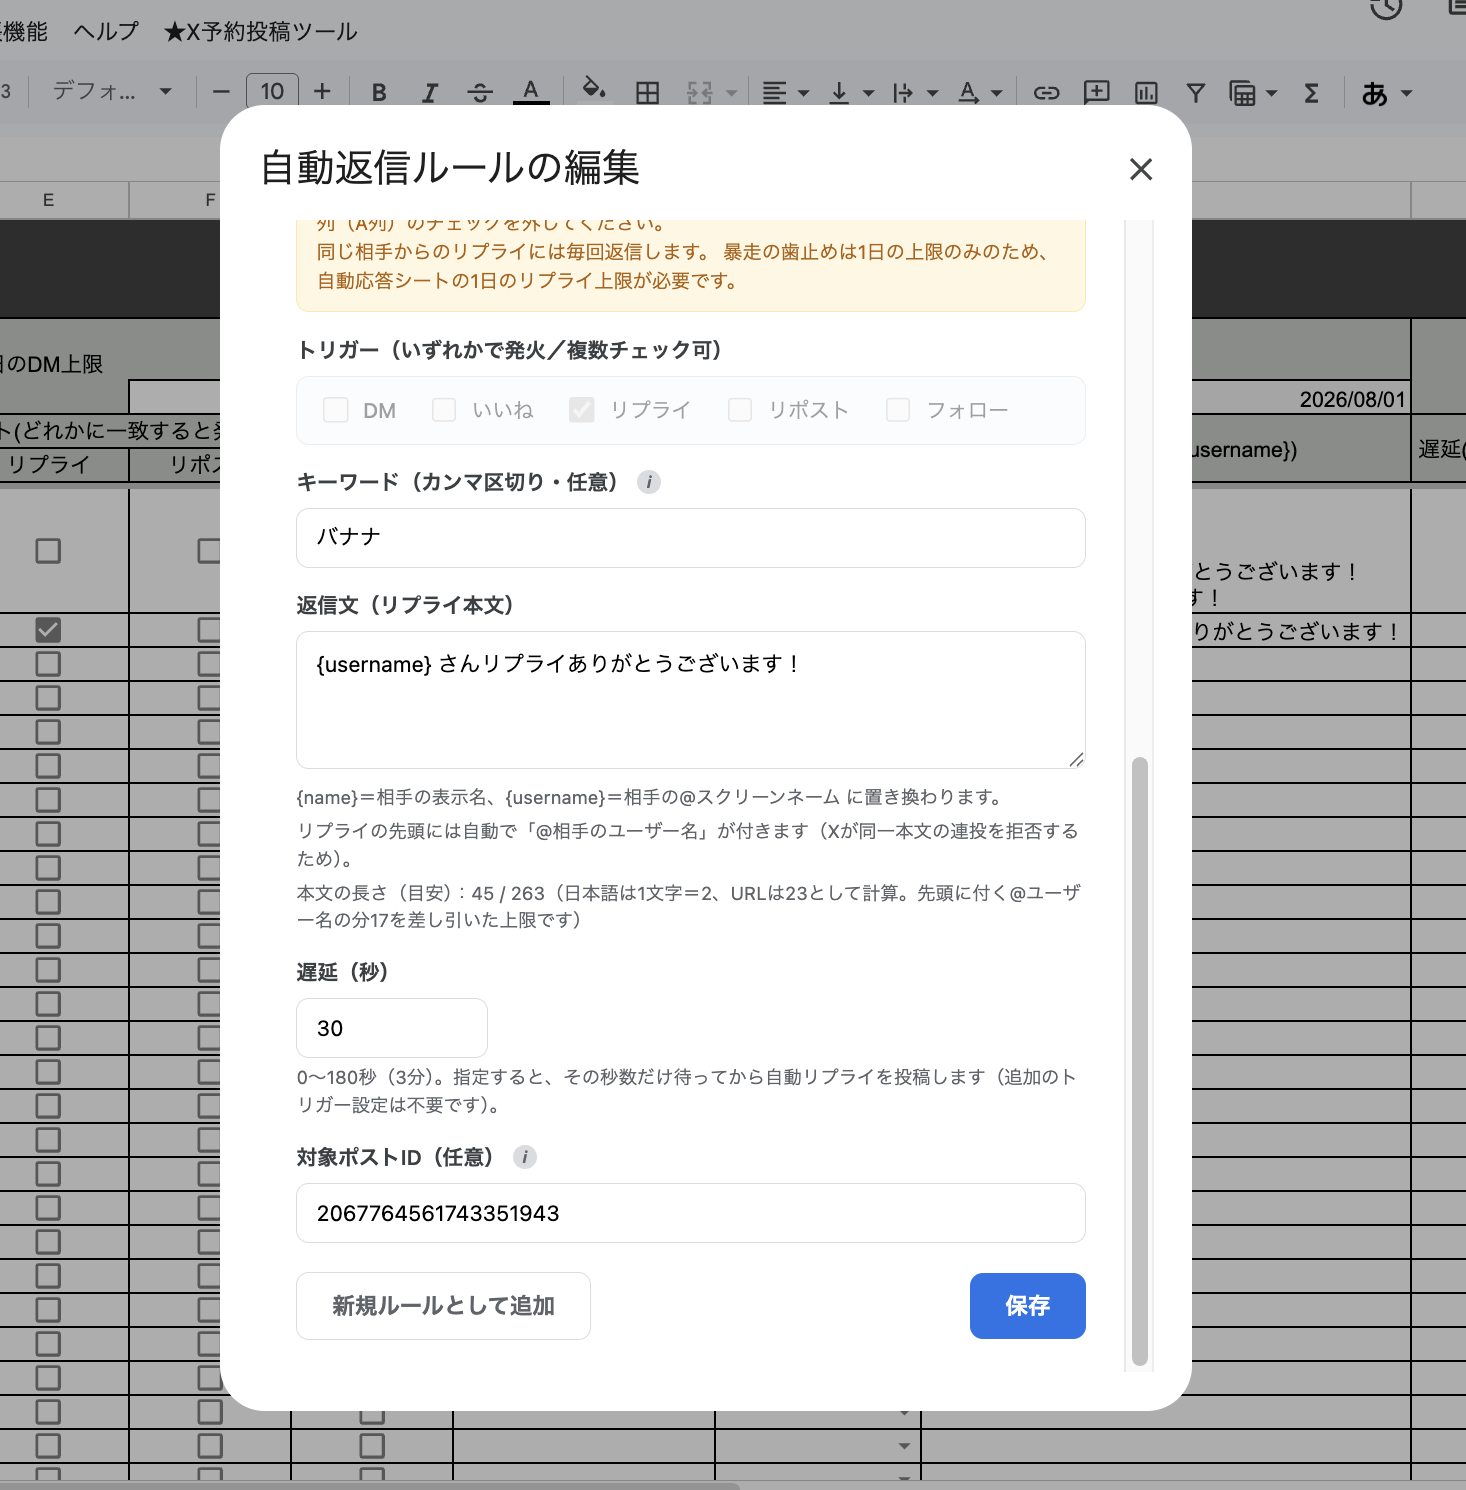Click 保存 button
The image size is (1466, 1490).
coord(1028,1306)
